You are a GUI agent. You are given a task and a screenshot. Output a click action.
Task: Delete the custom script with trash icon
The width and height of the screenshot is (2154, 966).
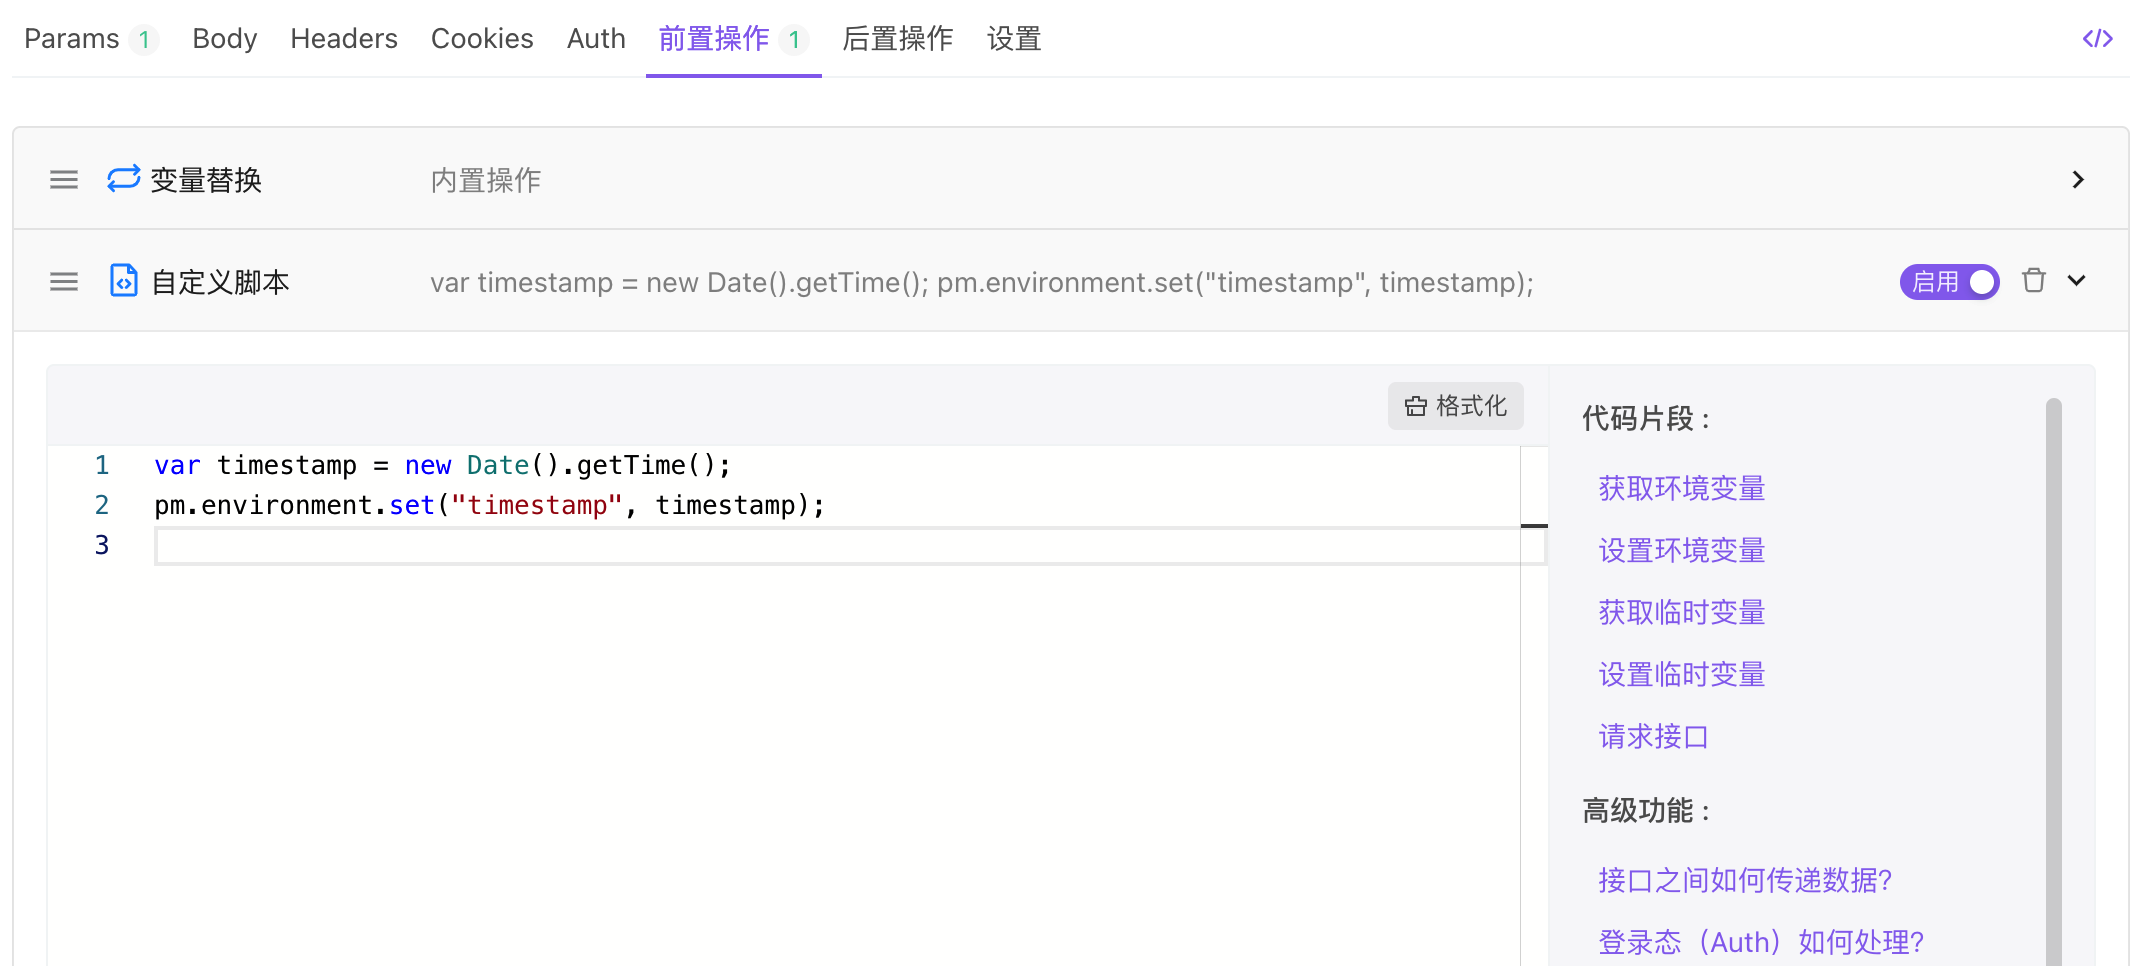coord(2033,281)
